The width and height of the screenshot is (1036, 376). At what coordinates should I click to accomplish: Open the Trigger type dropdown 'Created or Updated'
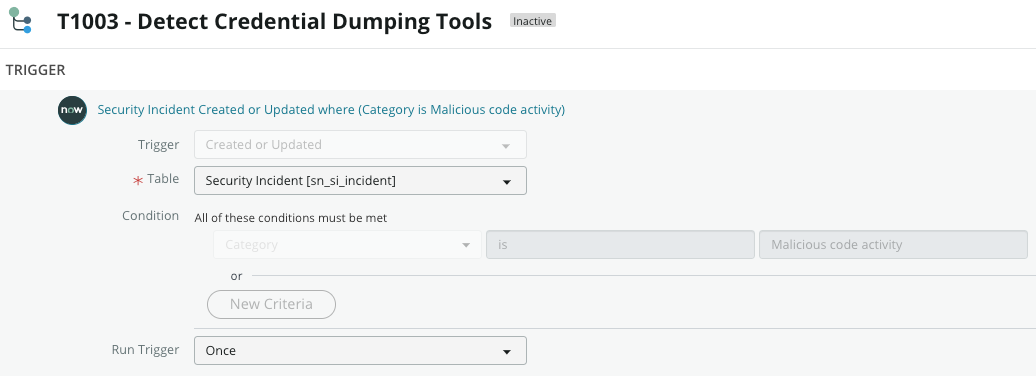click(360, 145)
